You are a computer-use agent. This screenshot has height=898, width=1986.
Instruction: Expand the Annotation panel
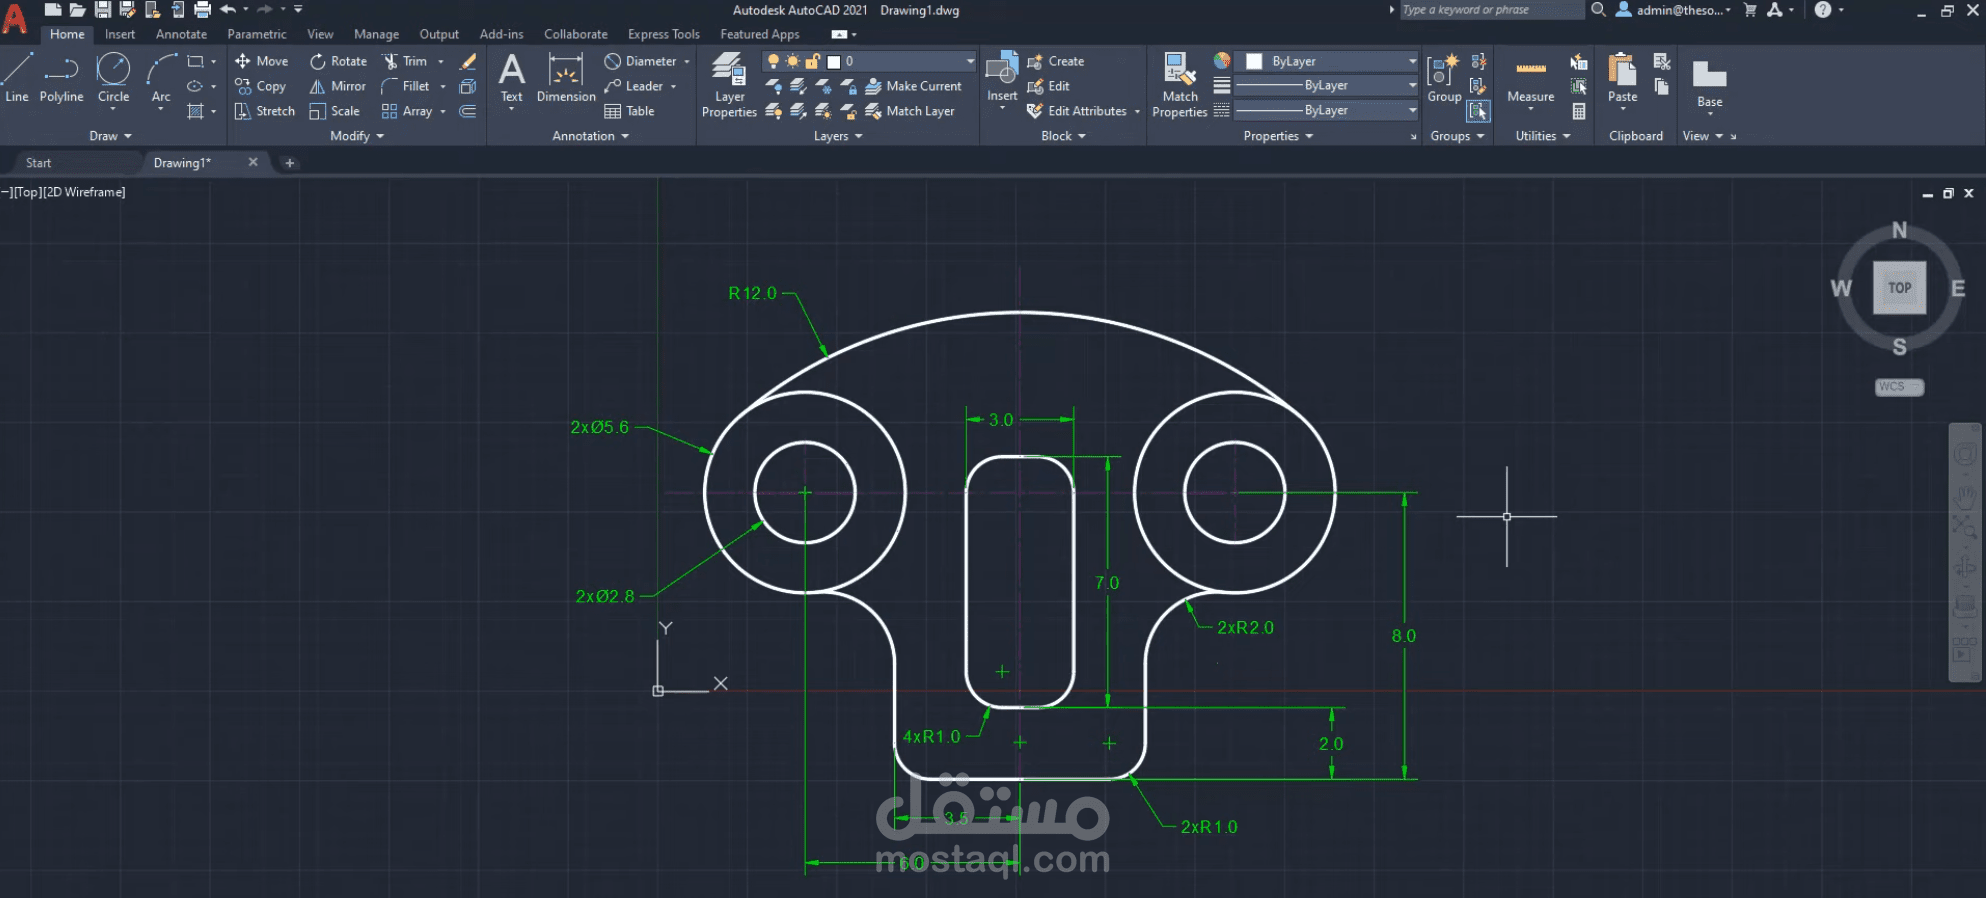pyautogui.click(x=590, y=136)
